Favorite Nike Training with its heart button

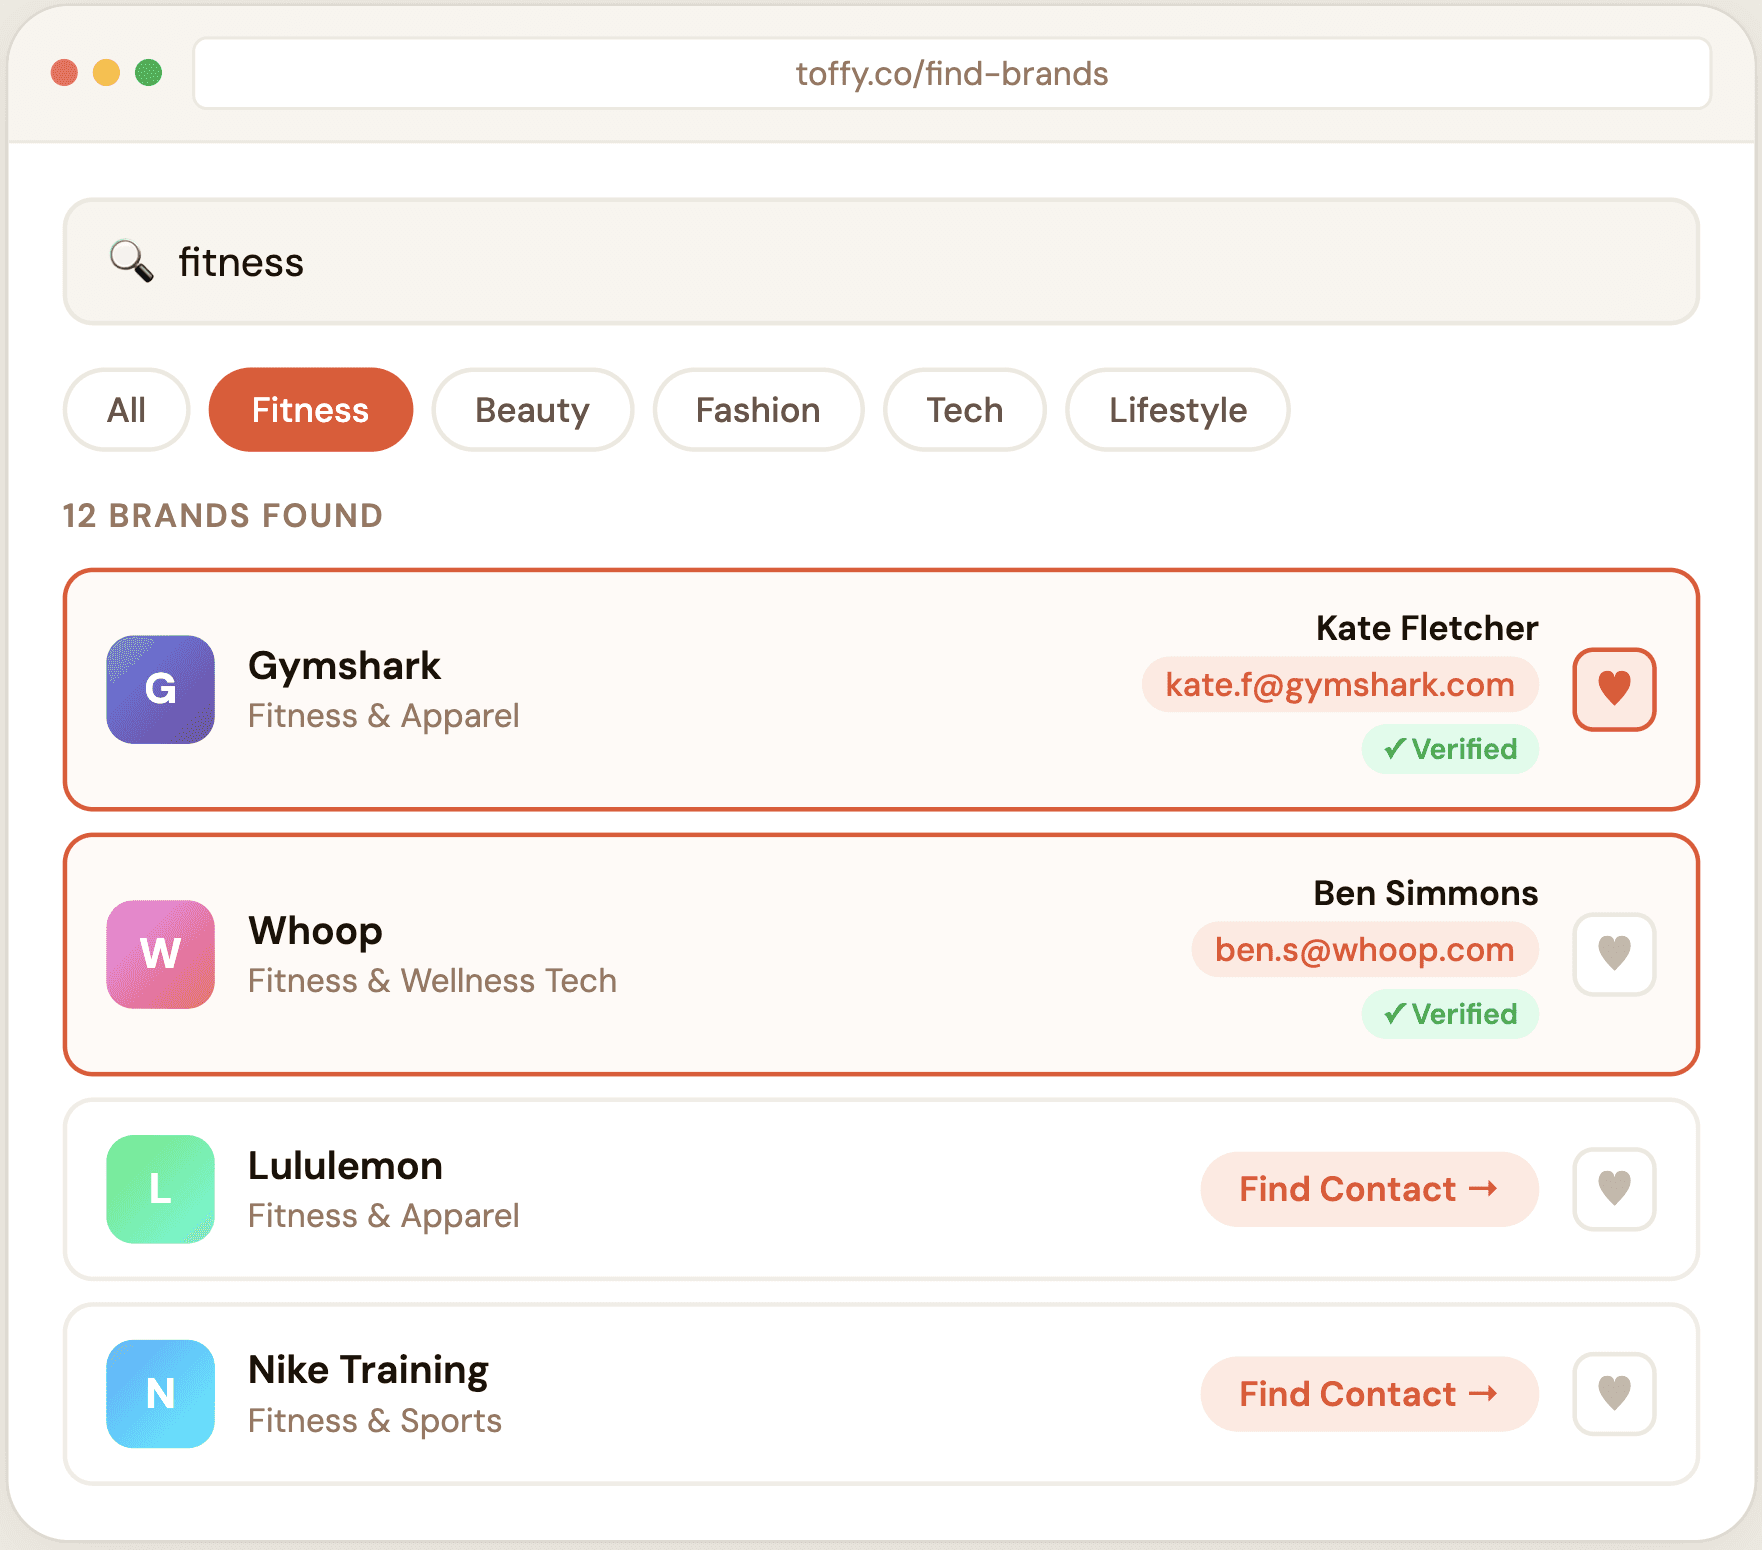coord(1614,1394)
